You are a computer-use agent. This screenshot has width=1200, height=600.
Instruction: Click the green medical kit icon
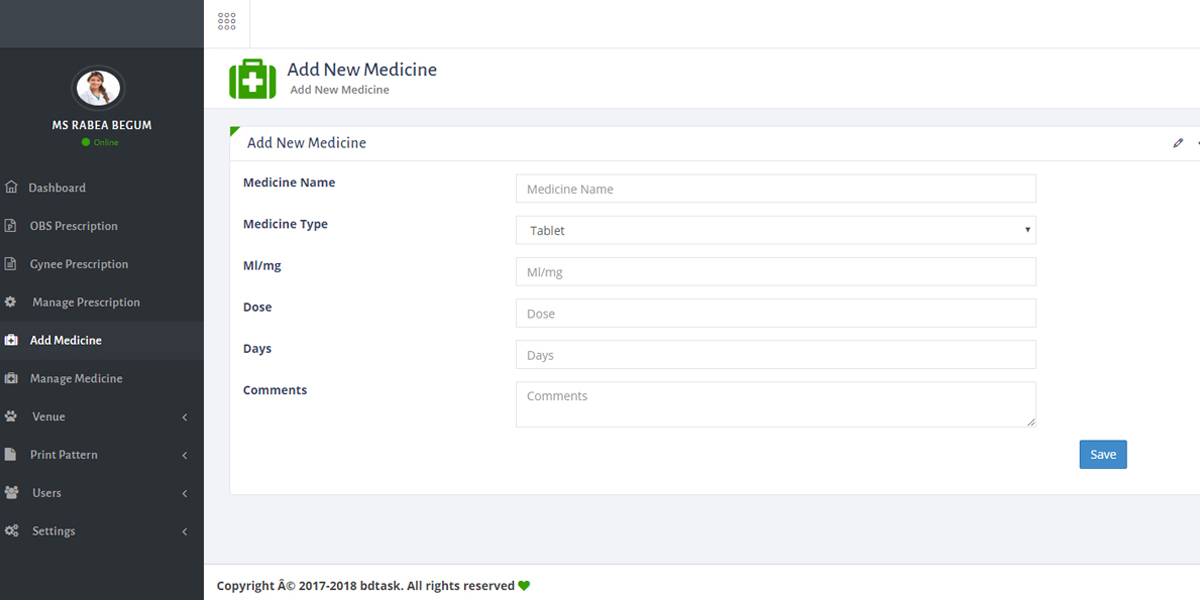click(x=252, y=78)
